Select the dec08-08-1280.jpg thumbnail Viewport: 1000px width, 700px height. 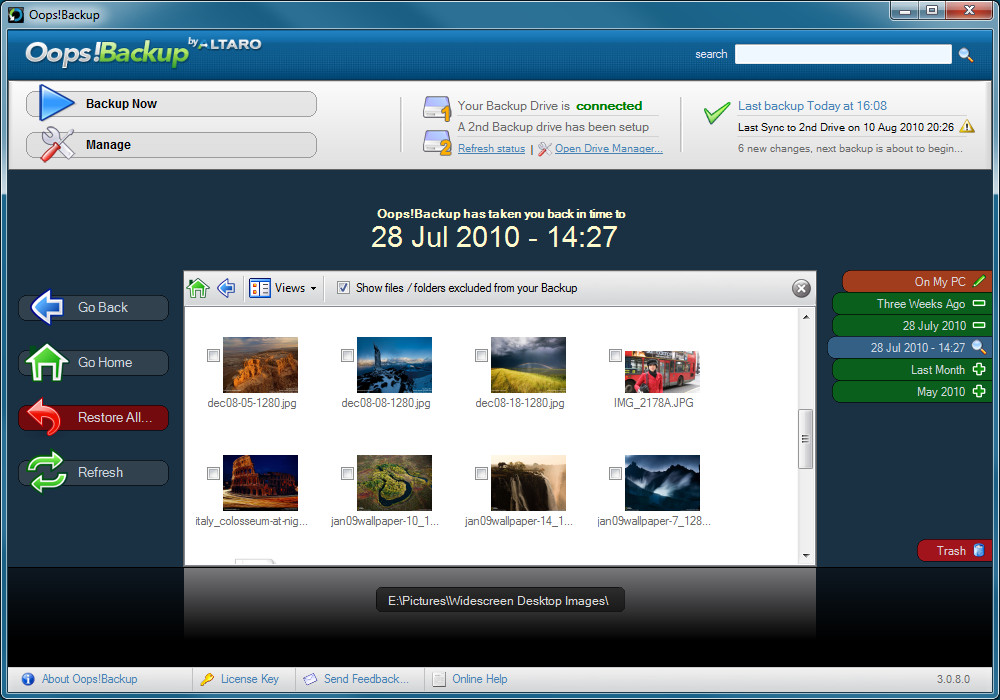[x=394, y=365]
